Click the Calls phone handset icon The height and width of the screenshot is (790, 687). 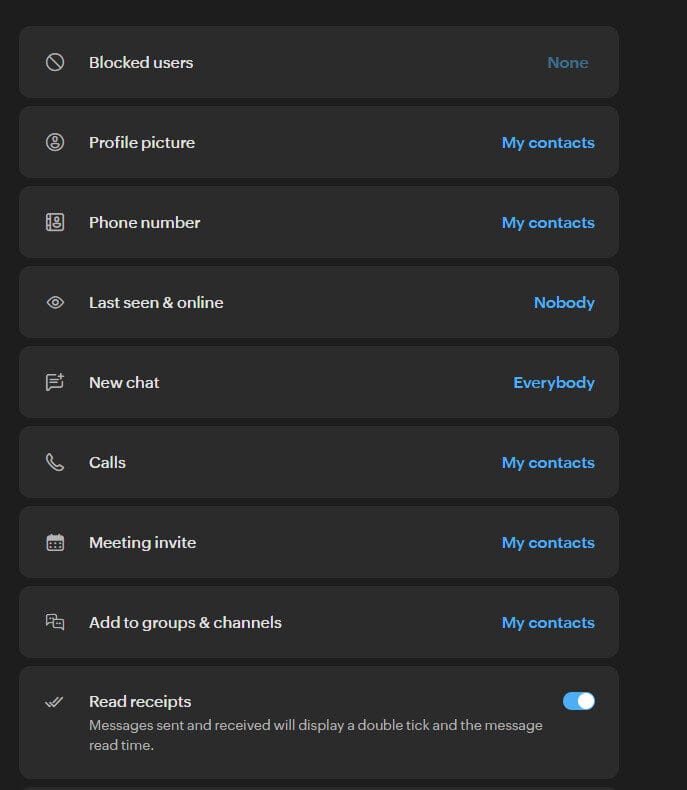click(x=55, y=462)
